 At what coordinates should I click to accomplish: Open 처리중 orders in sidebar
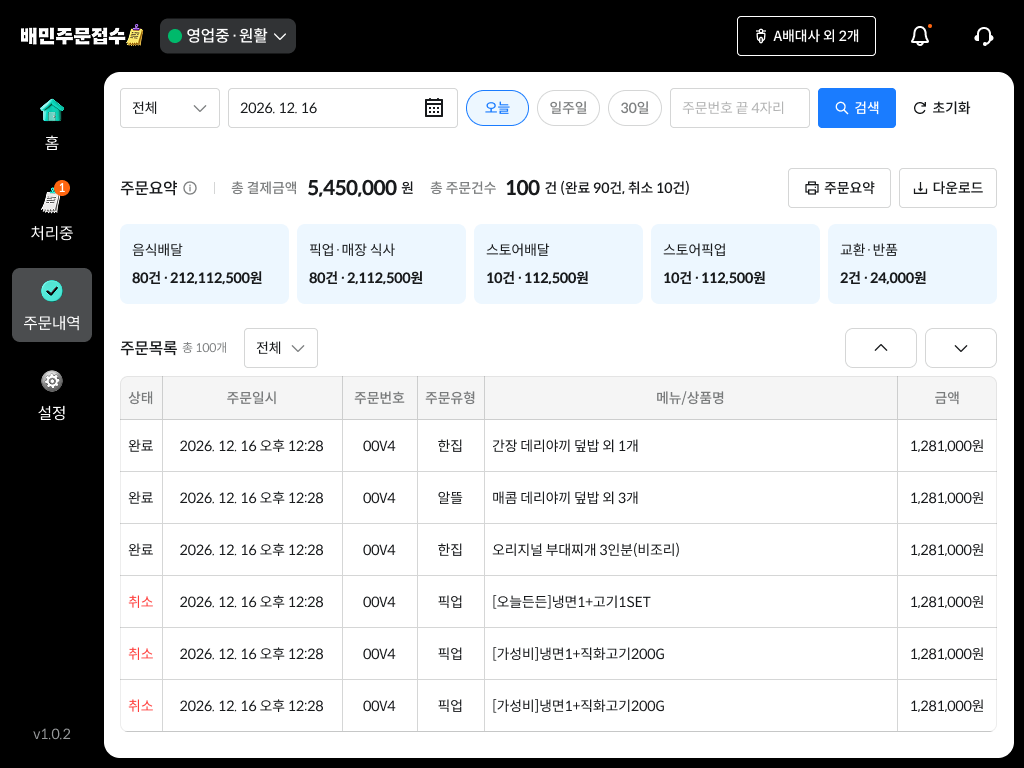(x=52, y=213)
